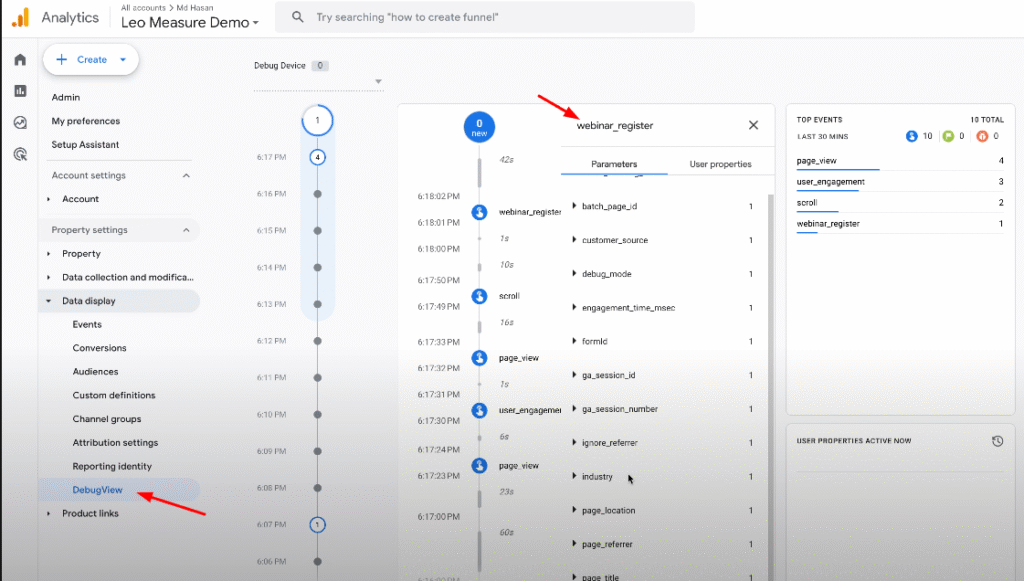Expand the ga_session_number parameter
Screen dimensions: 1024x581
[574, 409]
